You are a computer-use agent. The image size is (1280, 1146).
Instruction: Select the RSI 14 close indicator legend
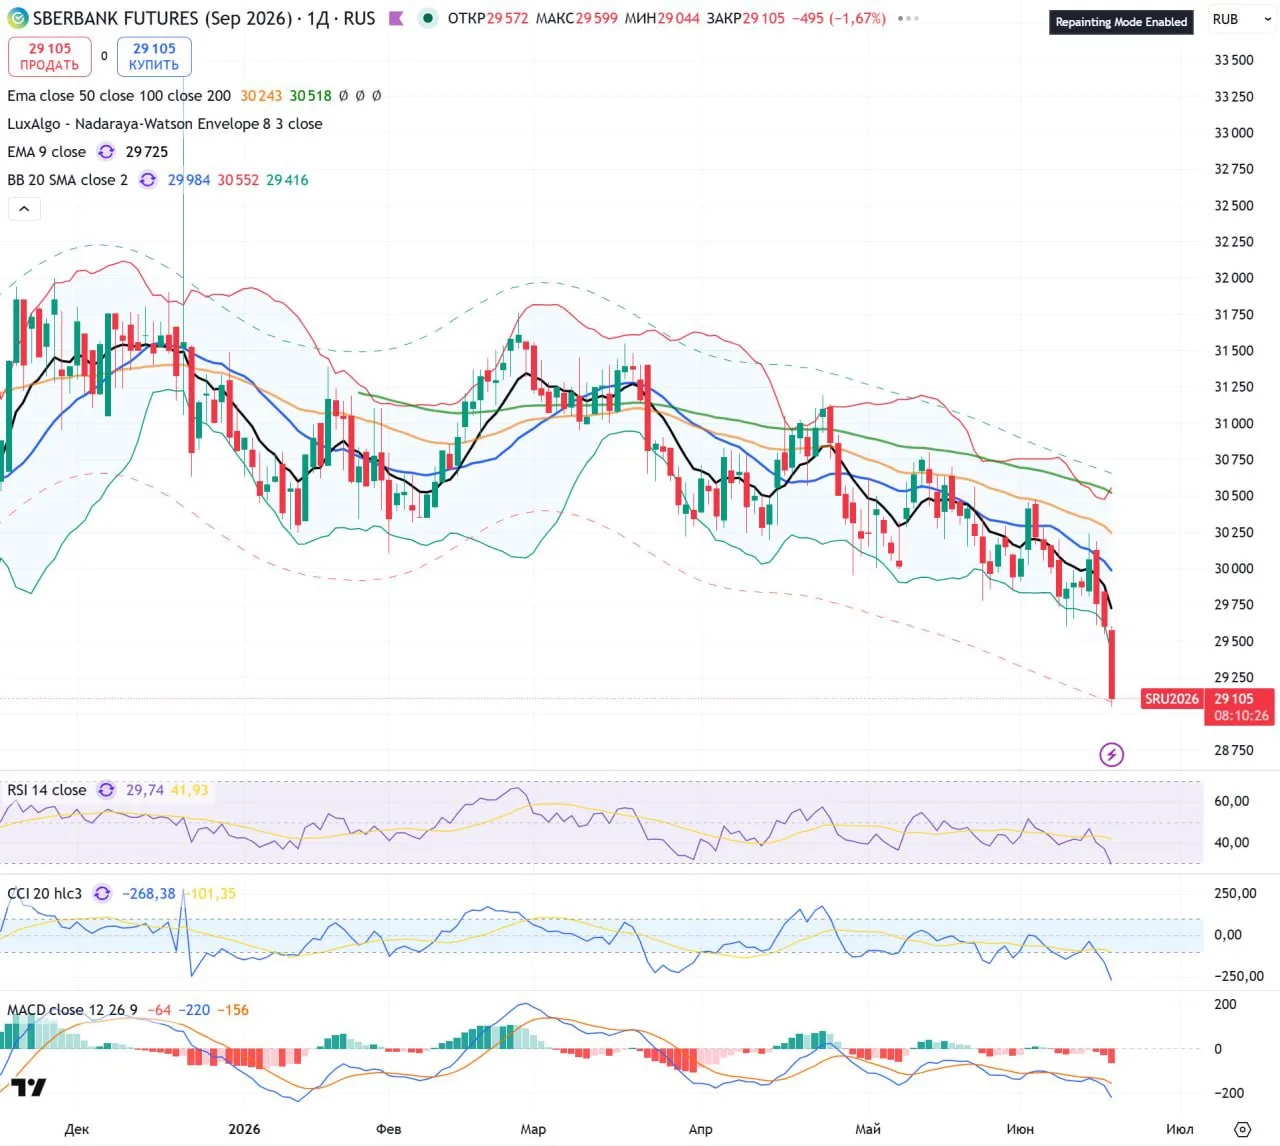click(47, 790)
